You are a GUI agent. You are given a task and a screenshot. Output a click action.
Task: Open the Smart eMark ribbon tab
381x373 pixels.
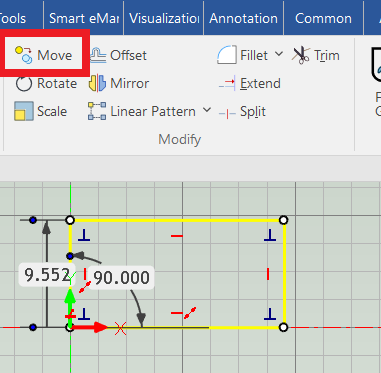(84, 18)
